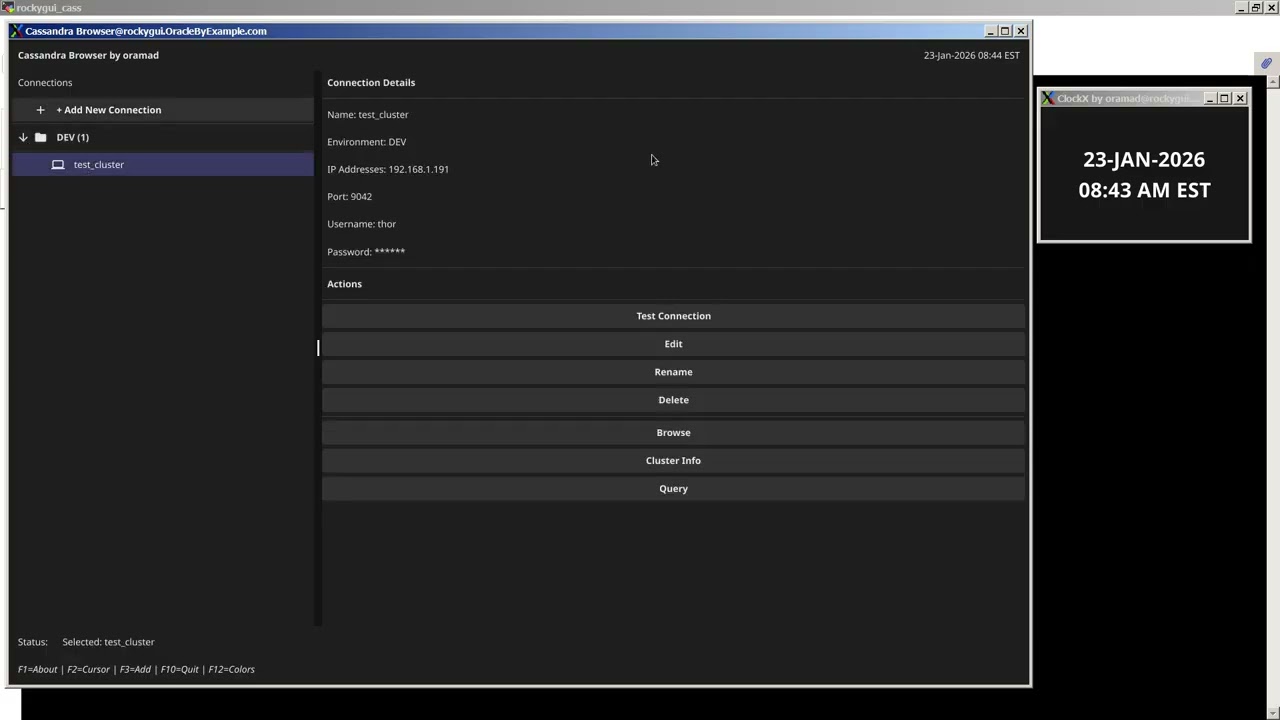Click the Test Connection button

673,316
